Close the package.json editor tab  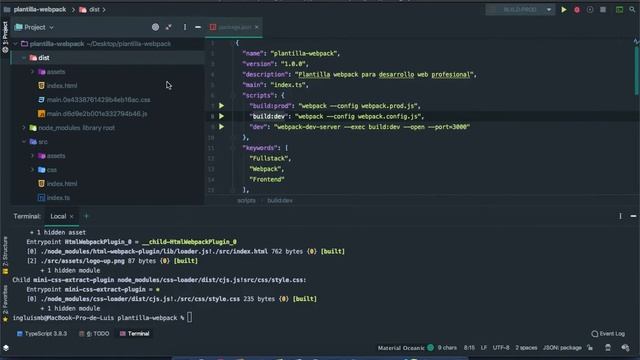(x=257, y=27)
